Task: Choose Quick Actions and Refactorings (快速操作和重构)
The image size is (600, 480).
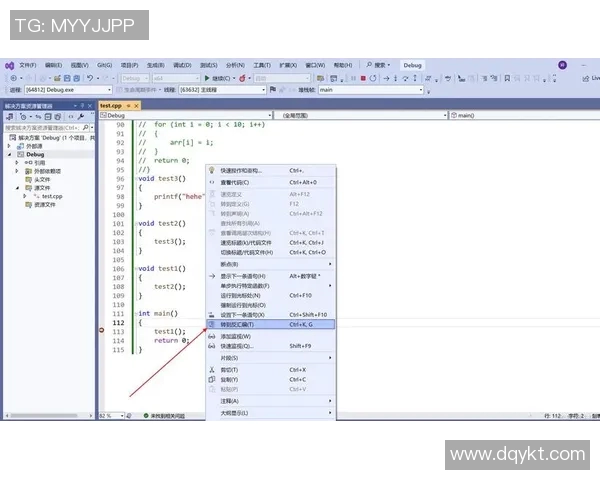Action: [x=246, y=170]
